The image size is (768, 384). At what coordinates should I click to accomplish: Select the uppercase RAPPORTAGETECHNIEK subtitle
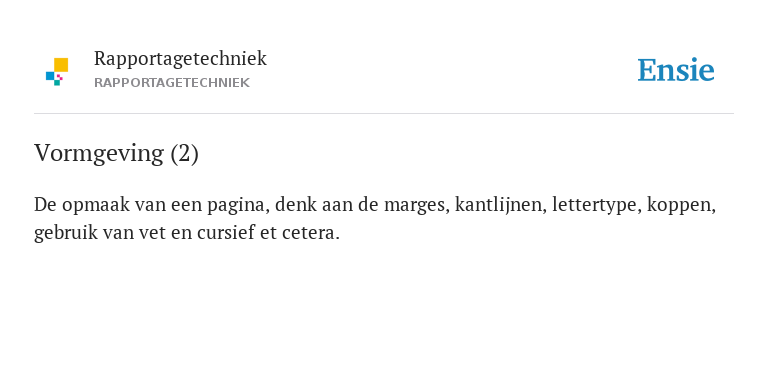[172, 83]
